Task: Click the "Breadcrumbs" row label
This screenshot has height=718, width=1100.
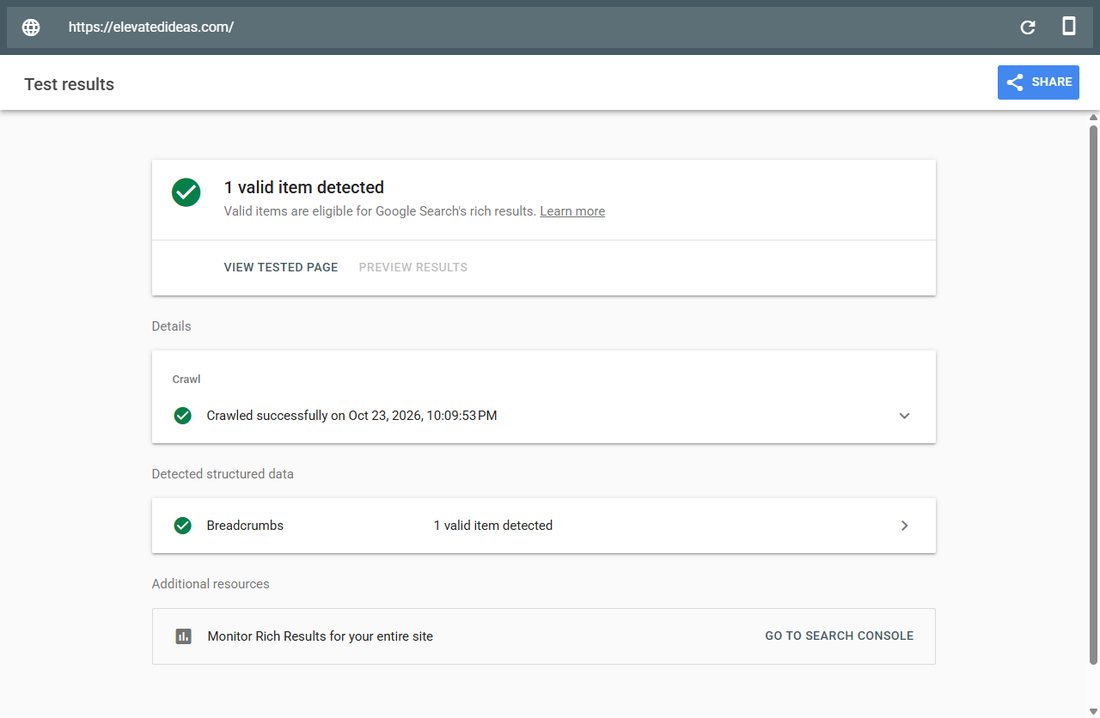Action: [245, 526]
